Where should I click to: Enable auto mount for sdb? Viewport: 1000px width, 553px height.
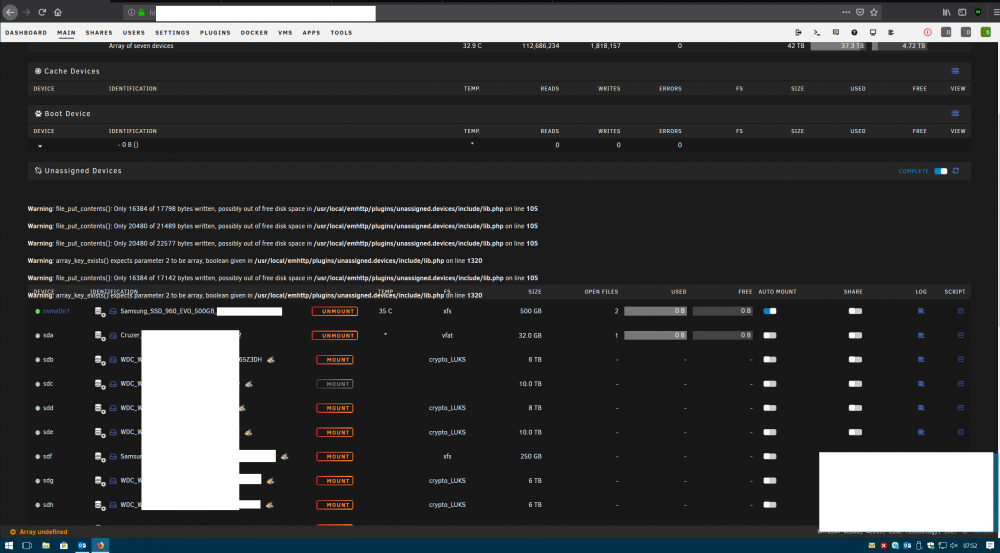click(770, 360)
